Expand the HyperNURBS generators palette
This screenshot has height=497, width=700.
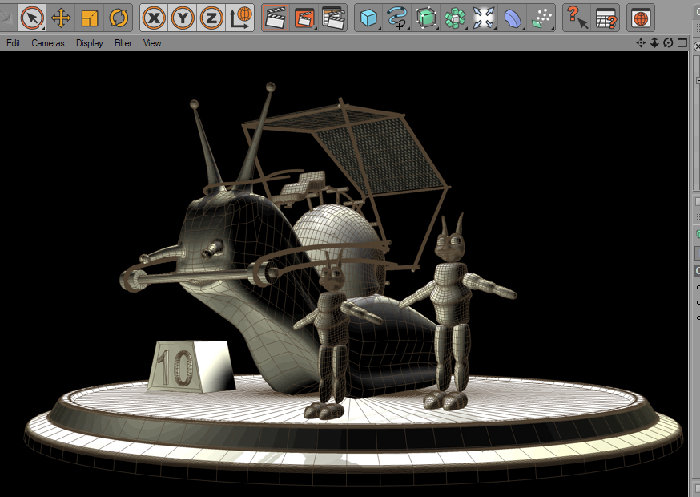tap(426, 18)
